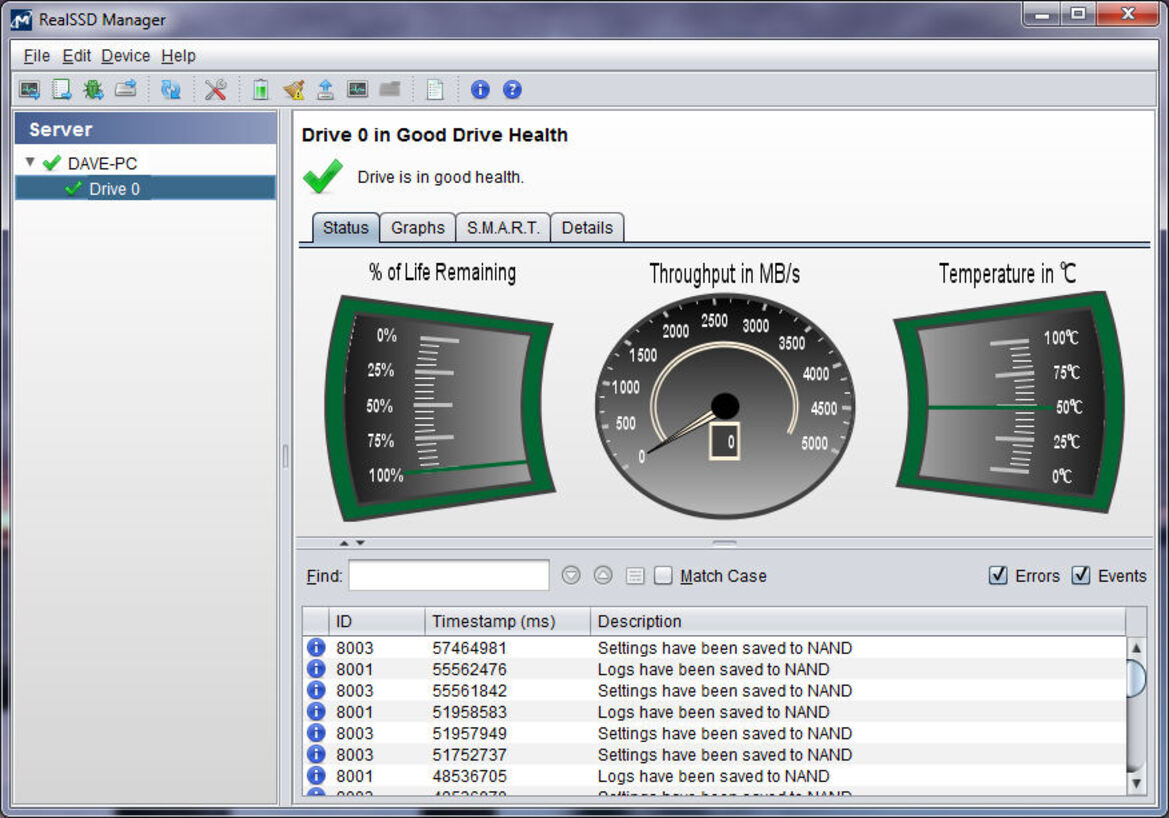The width and height of the screenshot is (1169, 818).
Task: Click inside the Find text field
Action: coord(449,576)
